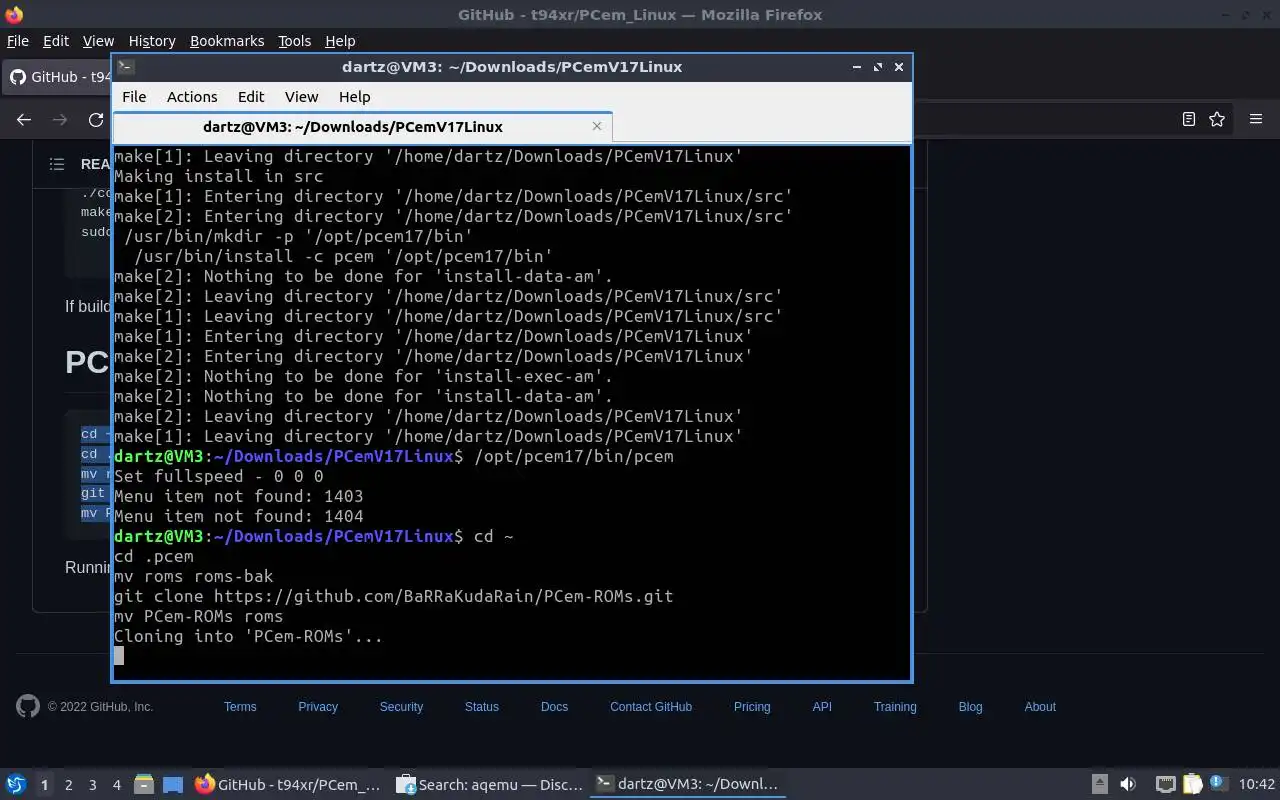Screen dimensions: 1280x800
Task: Open the Privacy footer link
Action: tap(318, 707)
